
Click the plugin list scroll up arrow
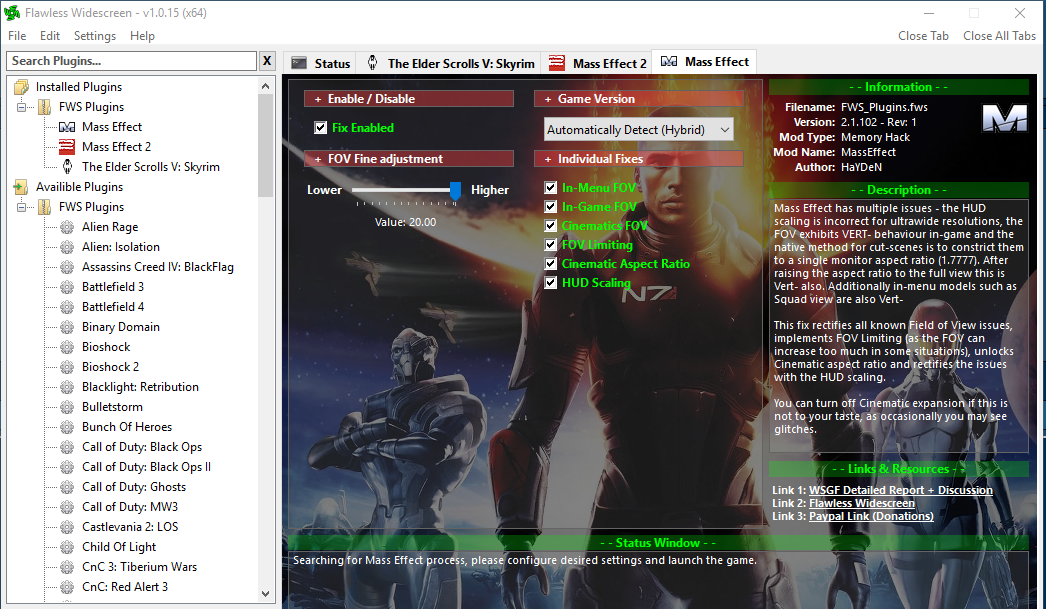266,86
